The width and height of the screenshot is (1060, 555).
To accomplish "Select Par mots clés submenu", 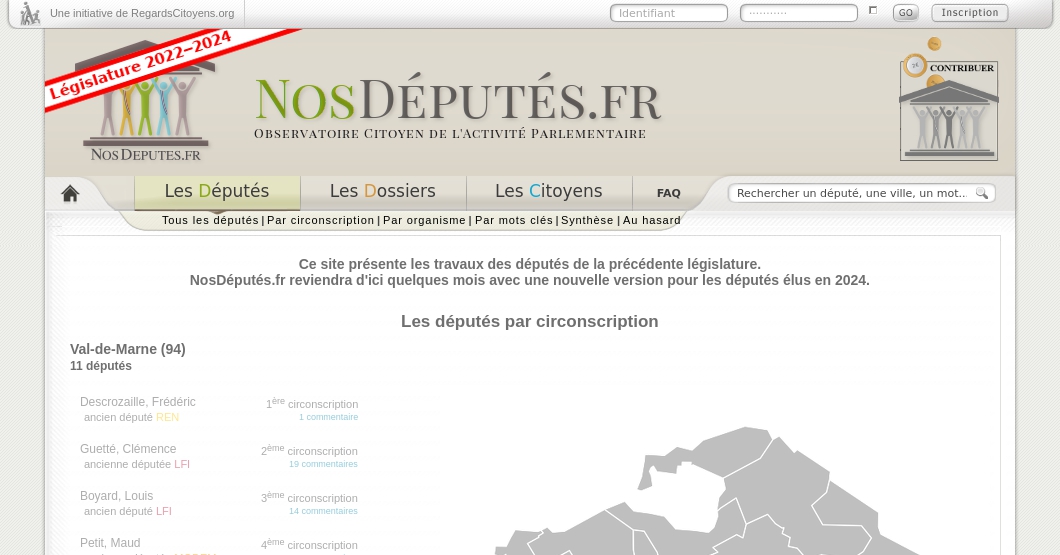I will click(514, 220).
